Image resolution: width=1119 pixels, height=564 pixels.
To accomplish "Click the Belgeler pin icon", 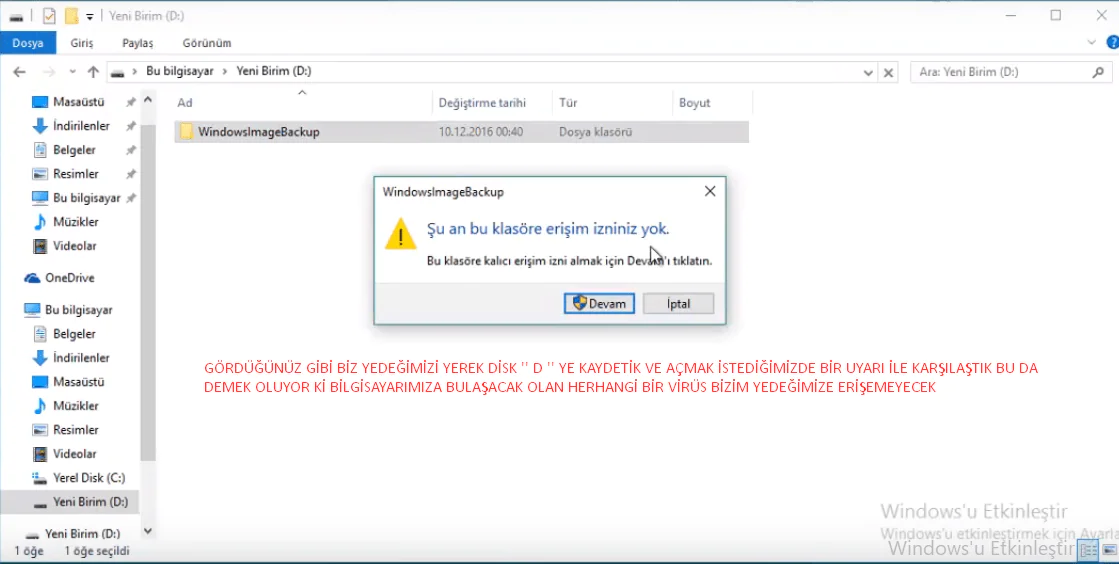I will coord(131,151).
